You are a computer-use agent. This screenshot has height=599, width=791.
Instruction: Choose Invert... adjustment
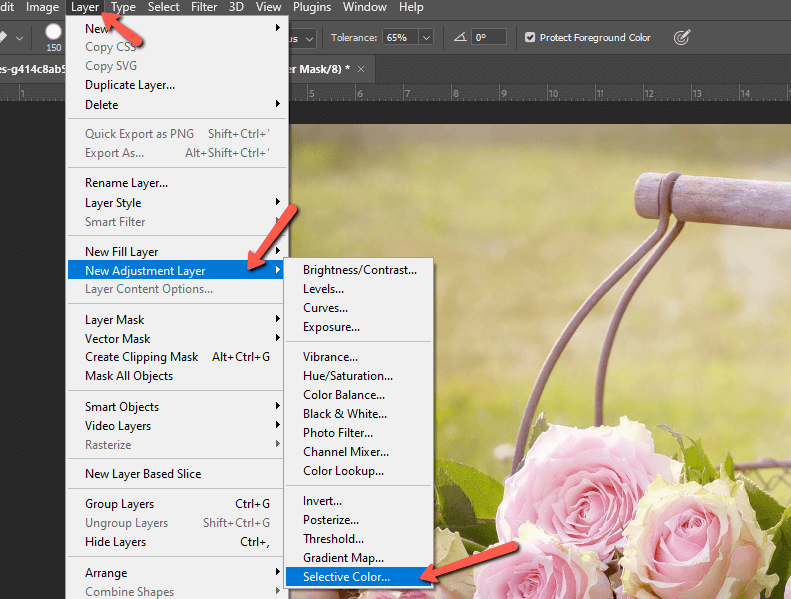(x=359, y=501)
